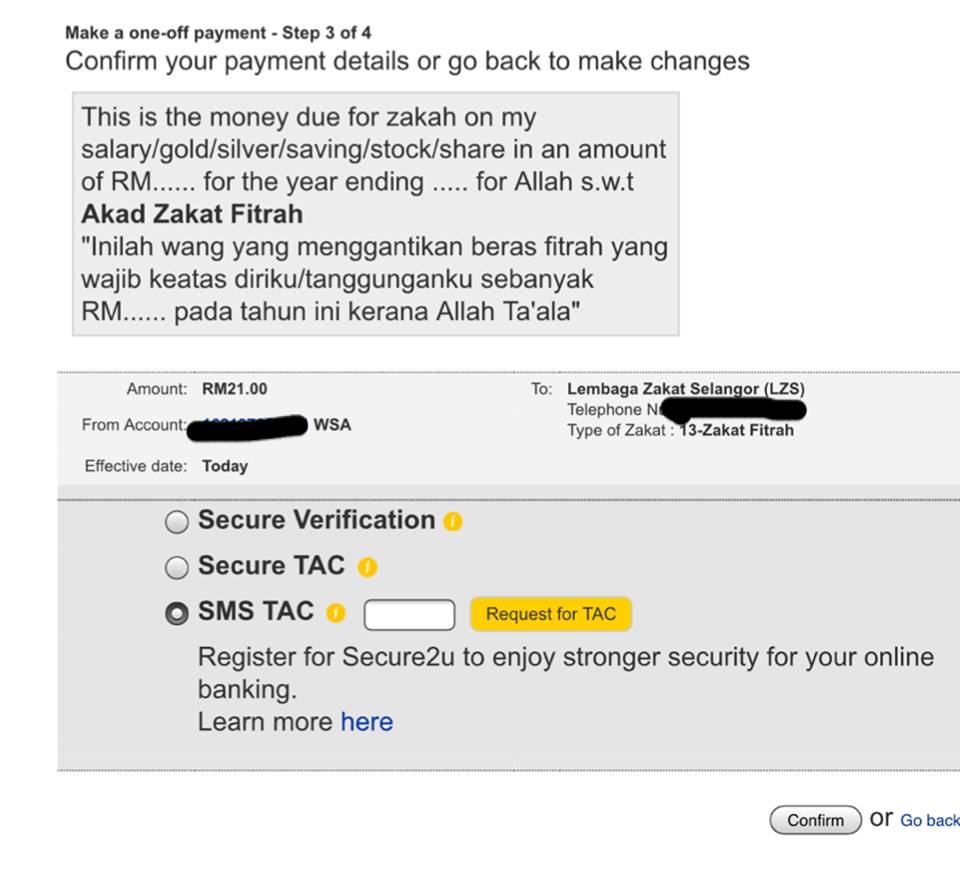Click the Akad Zakat Fitrah heading
This screenshot has height=891, width=960.
pos(192,214)
